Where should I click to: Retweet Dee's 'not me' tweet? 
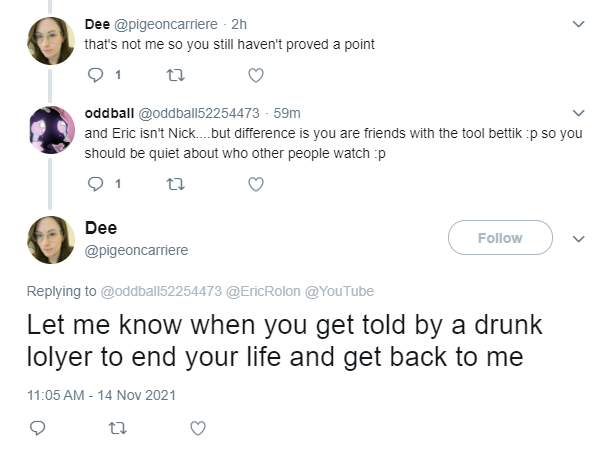click(176, 75)
